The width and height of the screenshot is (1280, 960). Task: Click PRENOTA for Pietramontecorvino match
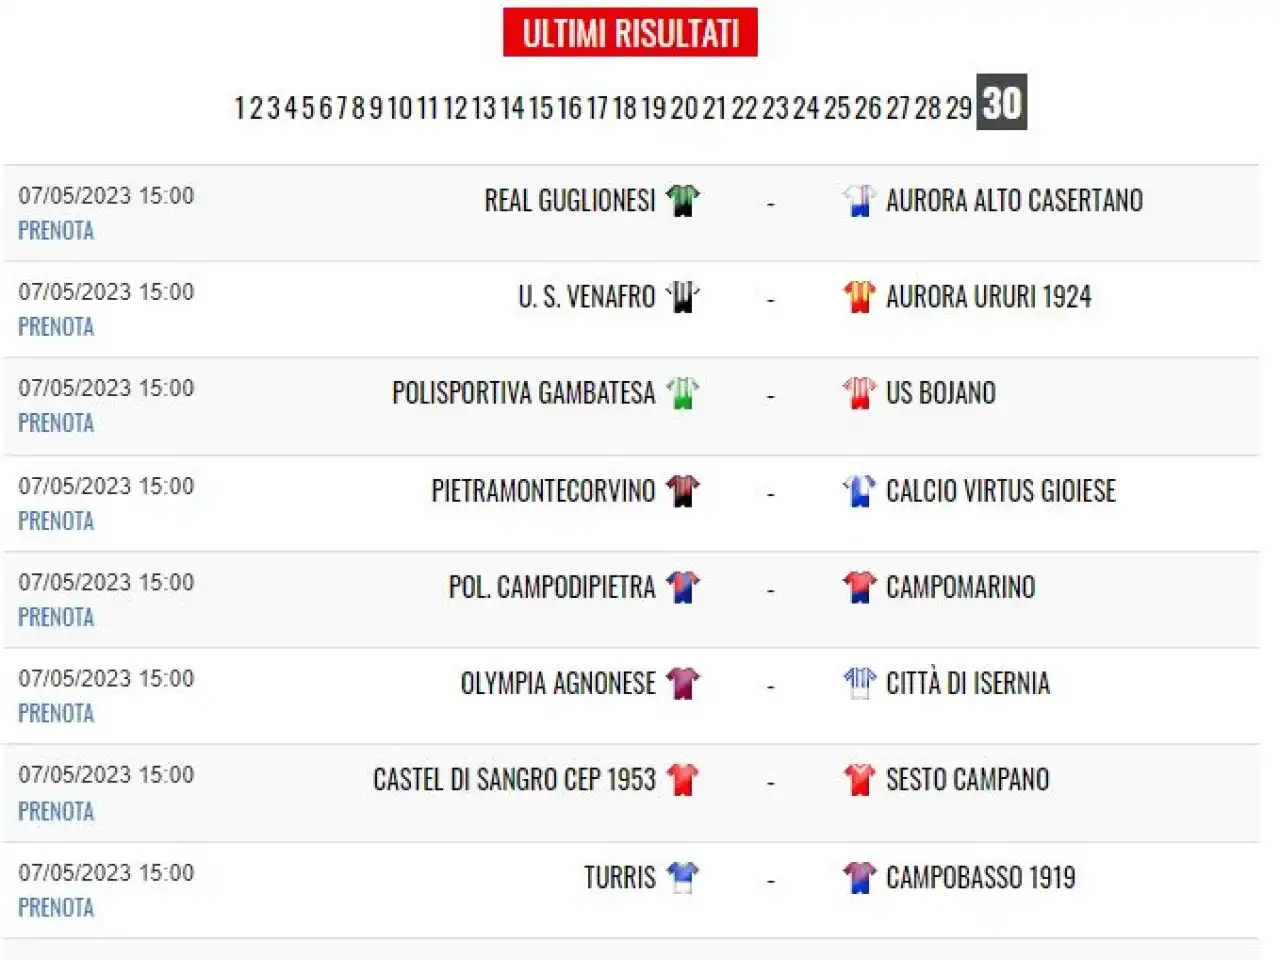(56, 521)
